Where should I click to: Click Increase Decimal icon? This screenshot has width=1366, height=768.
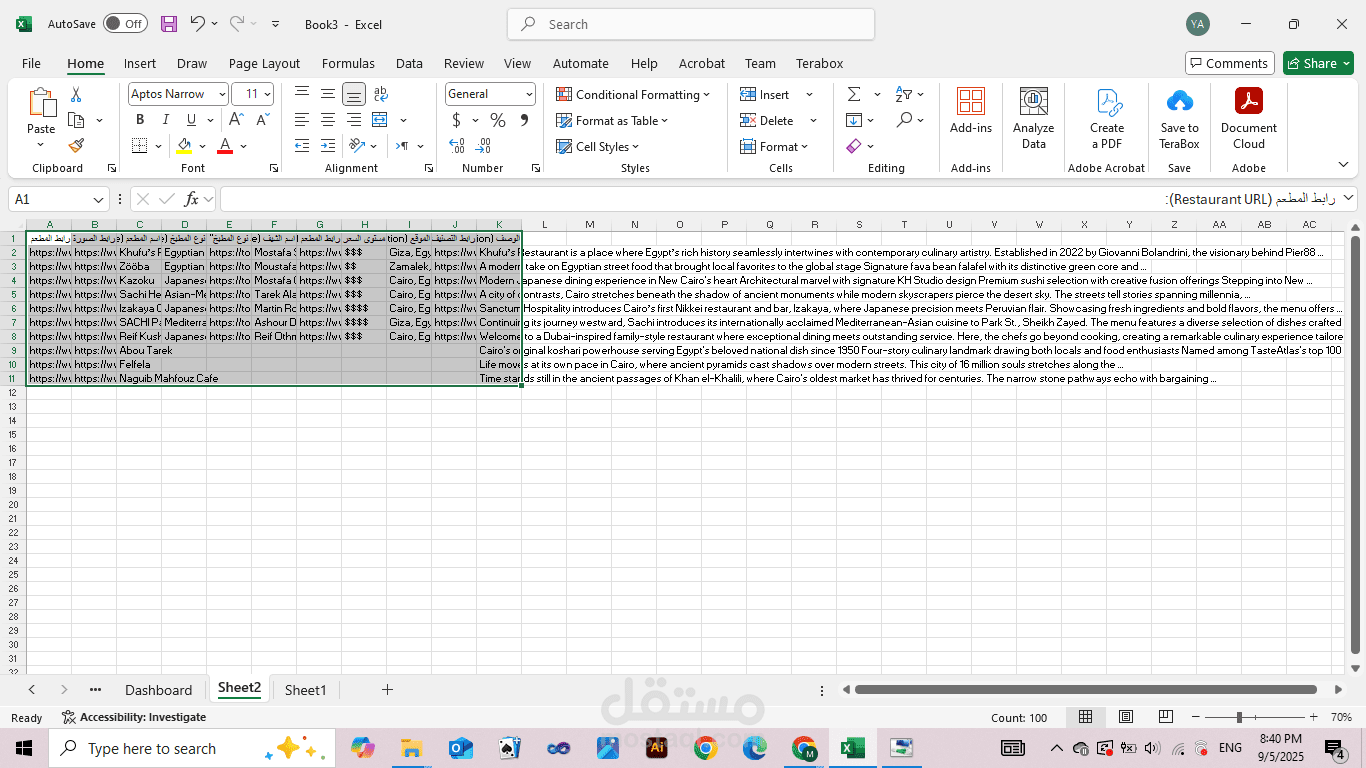(456, 146)
